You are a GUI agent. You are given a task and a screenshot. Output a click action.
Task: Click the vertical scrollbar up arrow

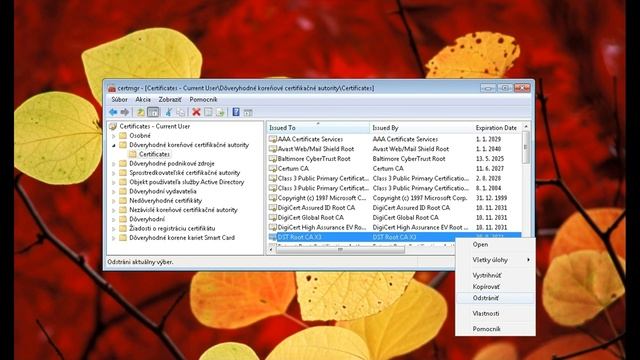[526, 127]
